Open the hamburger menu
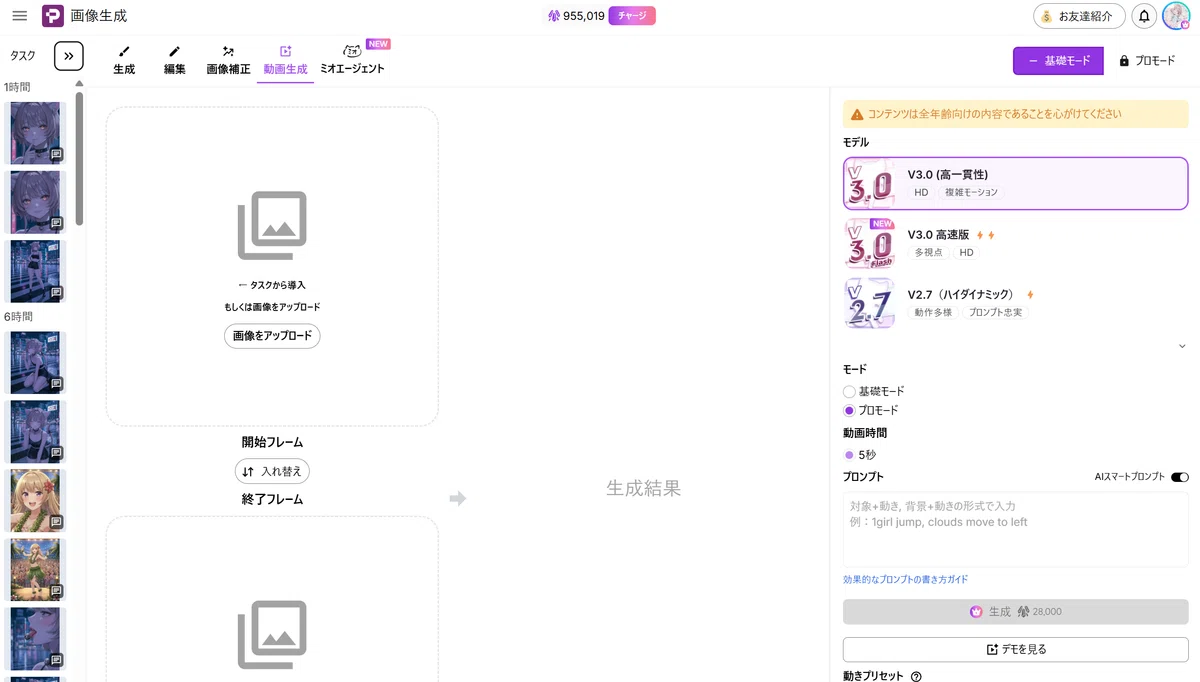 19,16
